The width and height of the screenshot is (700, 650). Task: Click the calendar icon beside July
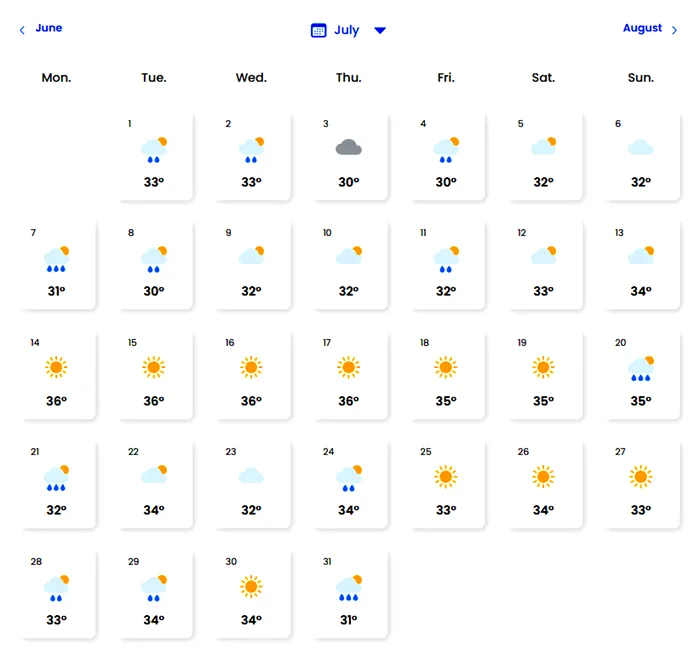[319, 30]
